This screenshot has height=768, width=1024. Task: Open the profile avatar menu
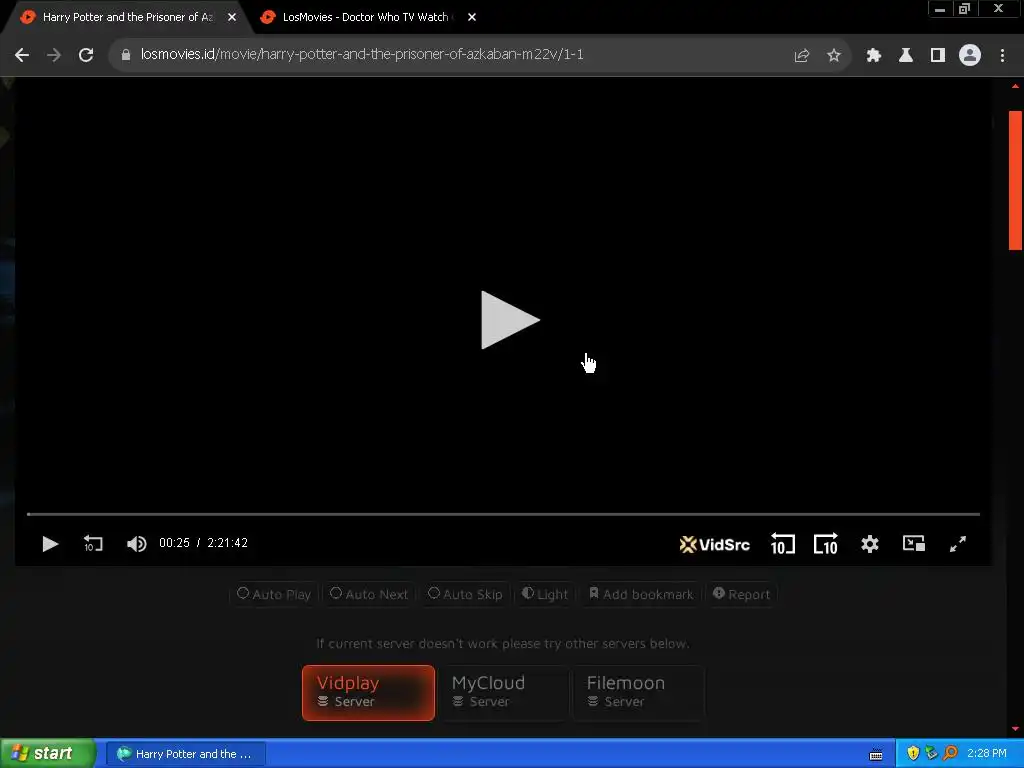970,55
